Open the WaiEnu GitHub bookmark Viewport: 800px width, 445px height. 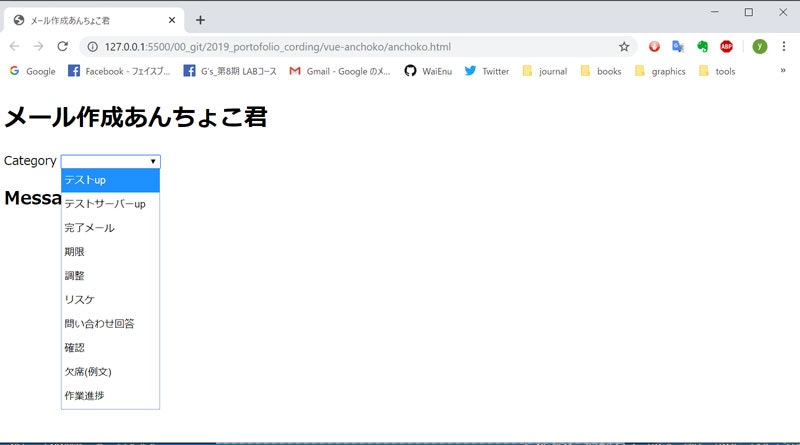pos(429,71)
